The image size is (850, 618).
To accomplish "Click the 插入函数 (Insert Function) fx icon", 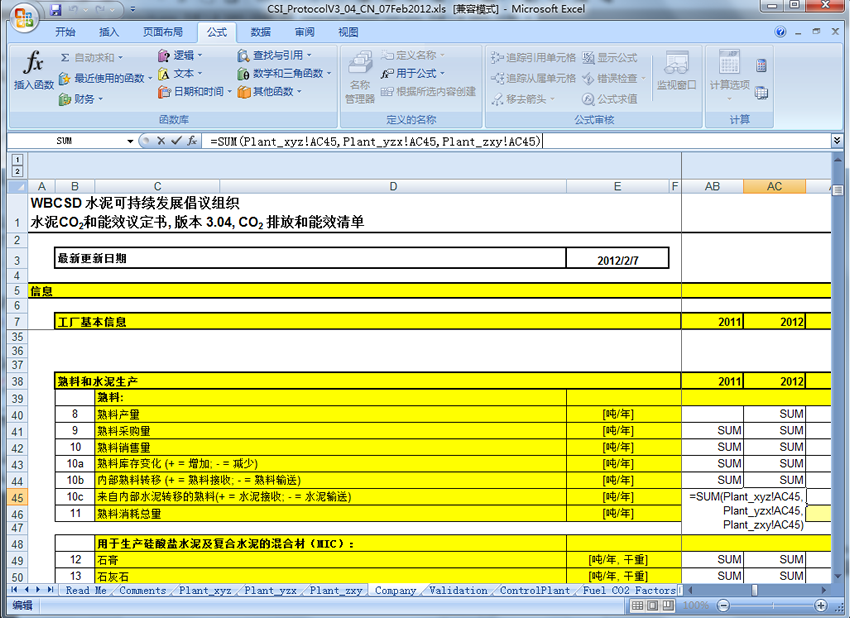I will pos(34,72).
